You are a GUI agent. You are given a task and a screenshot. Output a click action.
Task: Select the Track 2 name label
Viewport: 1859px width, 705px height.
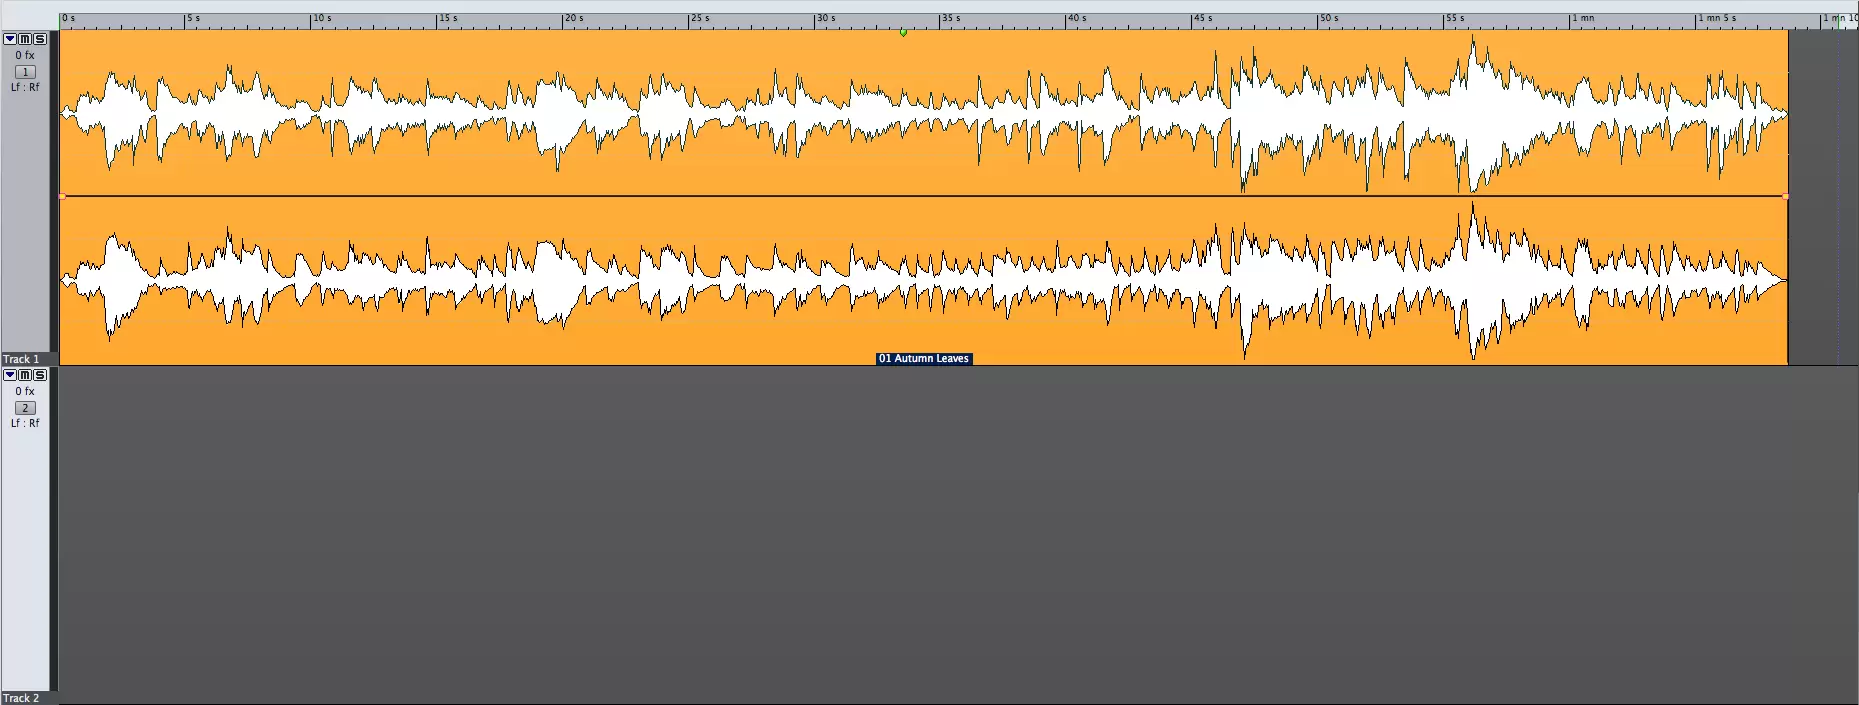point(21,698)
